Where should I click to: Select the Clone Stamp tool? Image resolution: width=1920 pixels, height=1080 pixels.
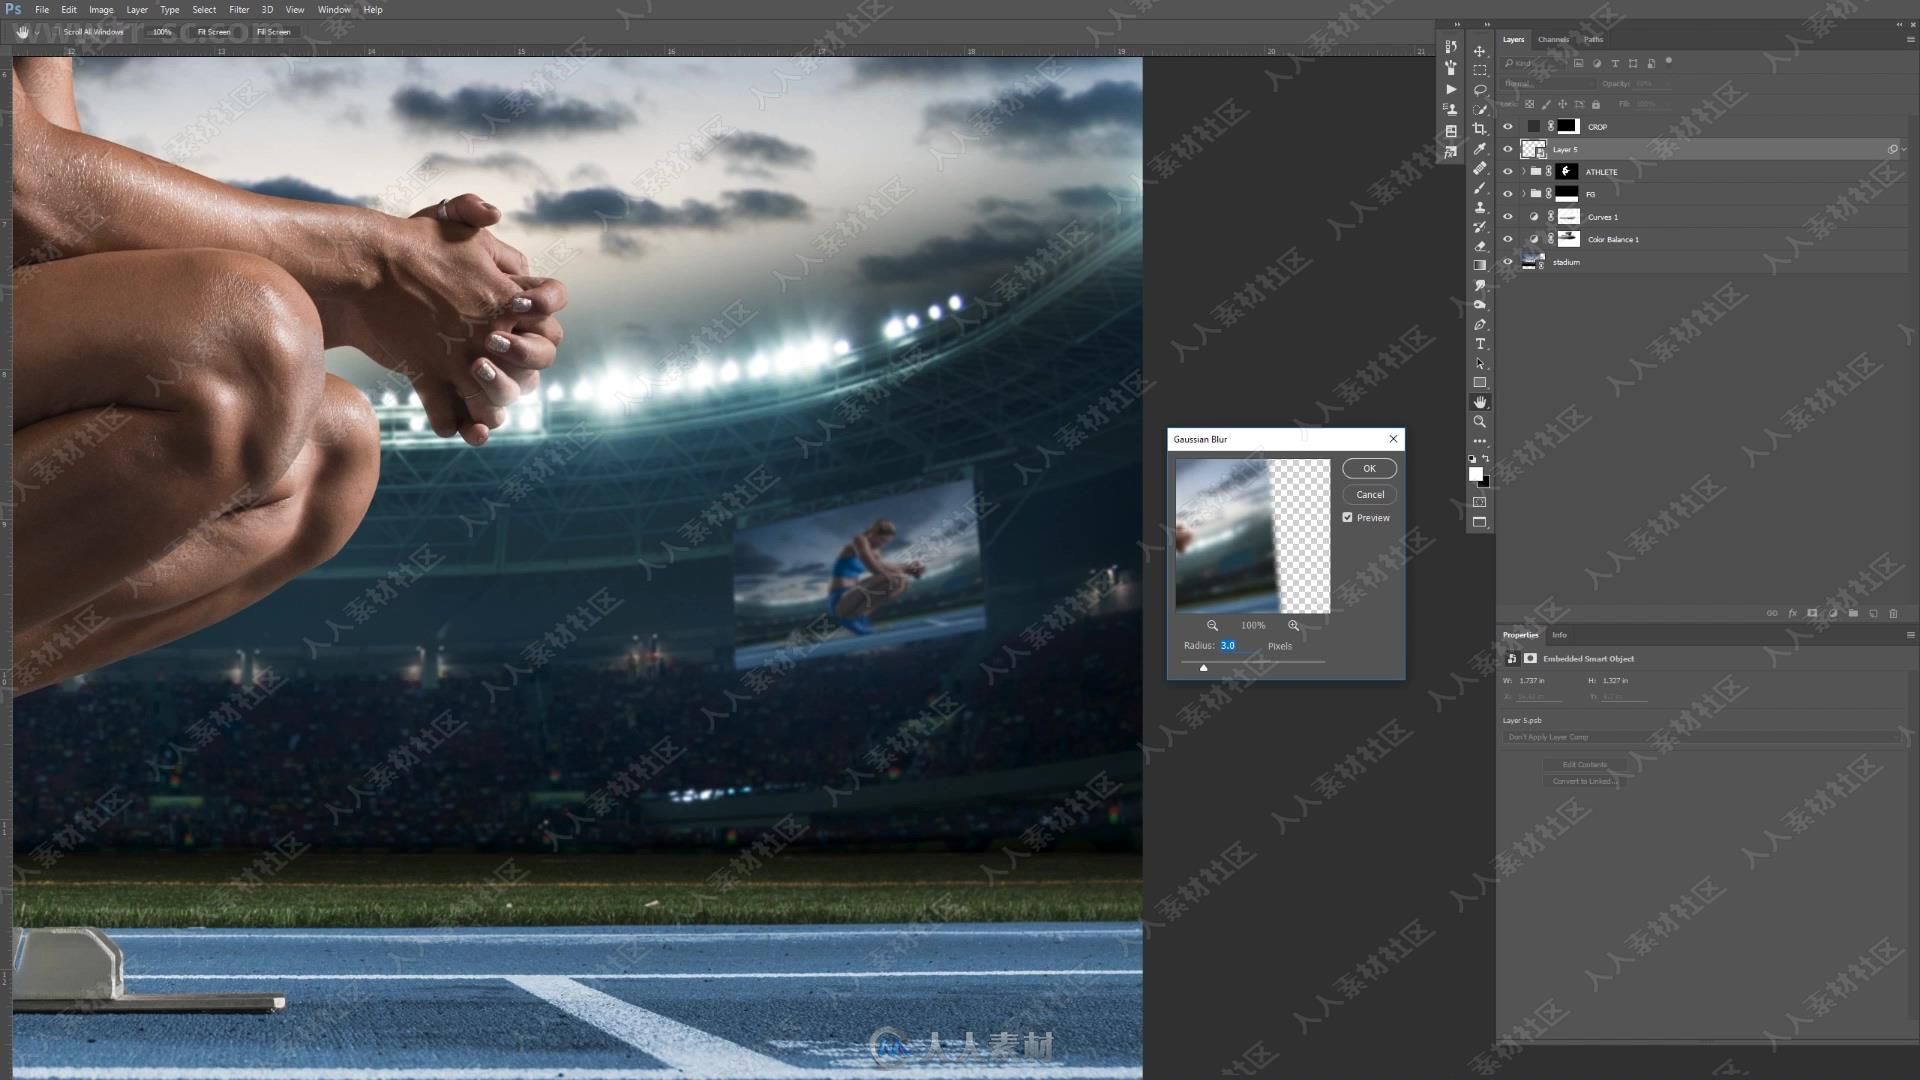pos(1479,207)
